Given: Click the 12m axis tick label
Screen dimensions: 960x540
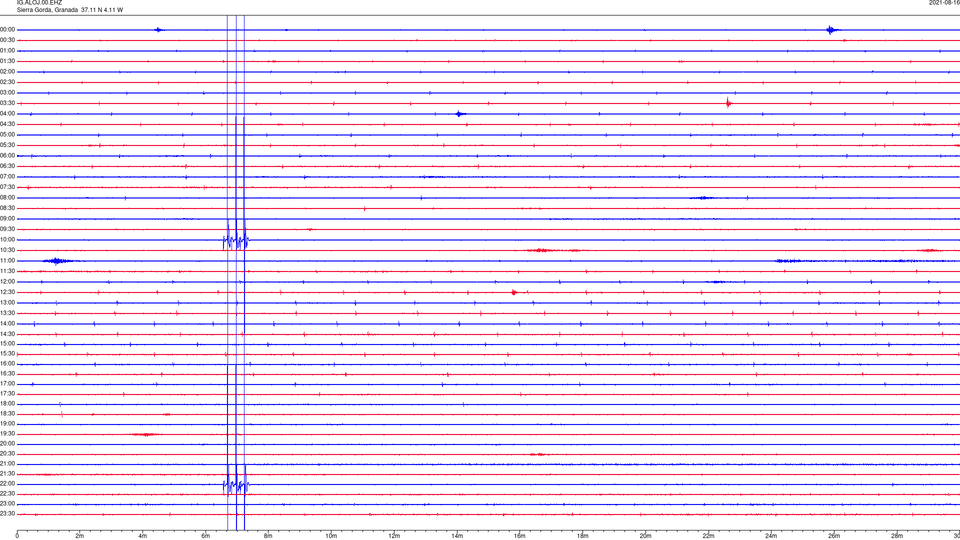Looking at the screenshot, I should [394, 536].
